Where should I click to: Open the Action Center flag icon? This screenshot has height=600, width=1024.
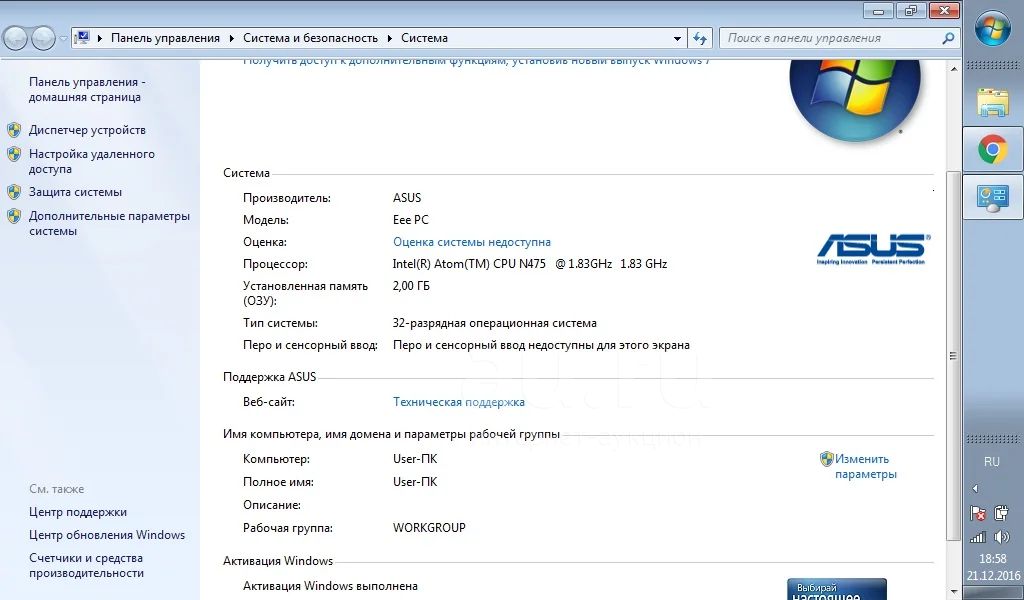(x=978, y=513)
